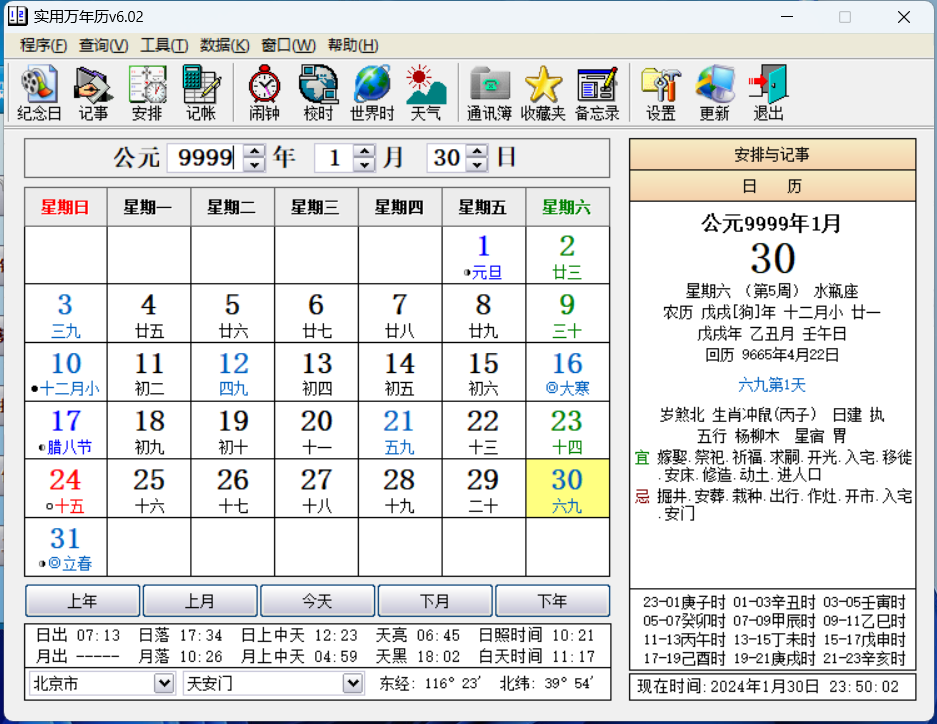The height and width of the screenshot is (724, 937).
Task: Open the 工具(T) menu
Action: 164,45
